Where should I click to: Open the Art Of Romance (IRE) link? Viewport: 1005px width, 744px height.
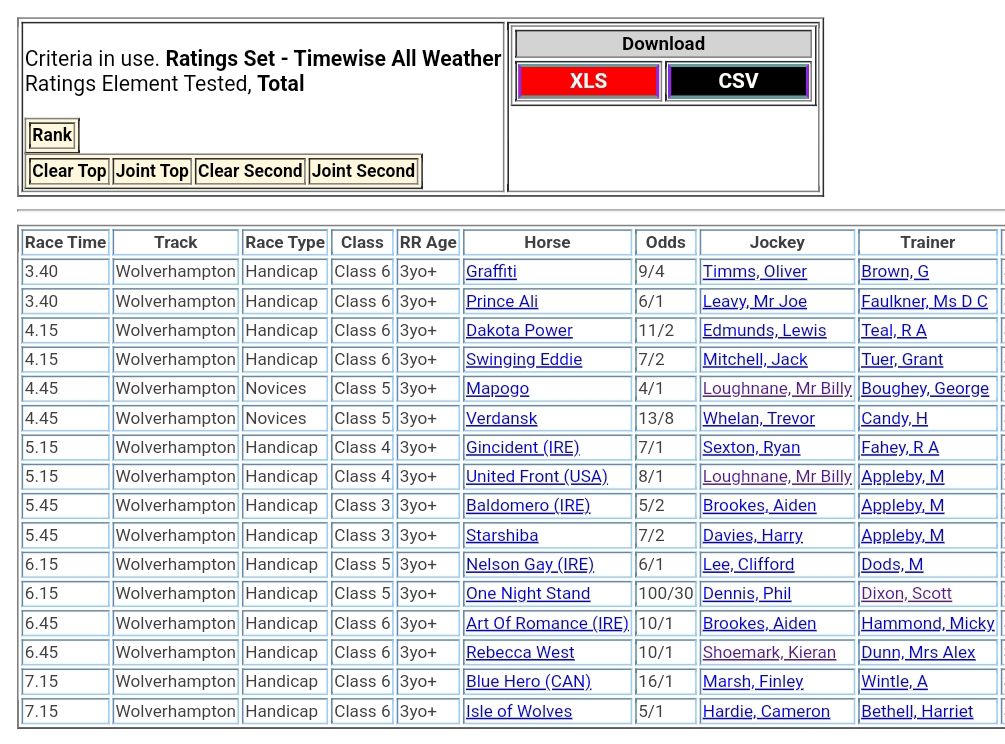tap(547, 624)
